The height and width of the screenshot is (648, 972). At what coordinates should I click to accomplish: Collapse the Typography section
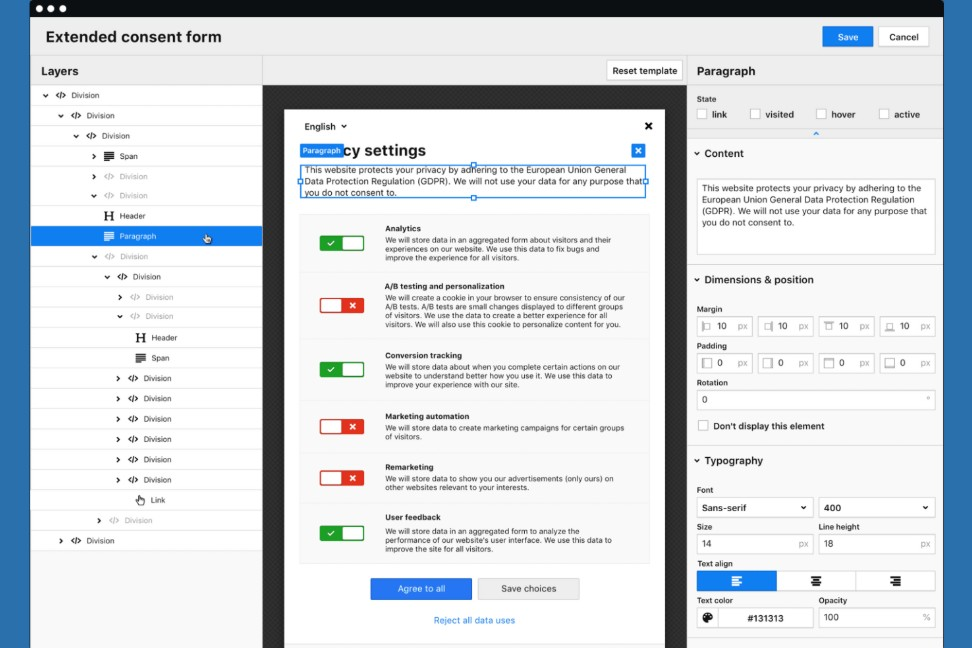(x=695, y=461)
